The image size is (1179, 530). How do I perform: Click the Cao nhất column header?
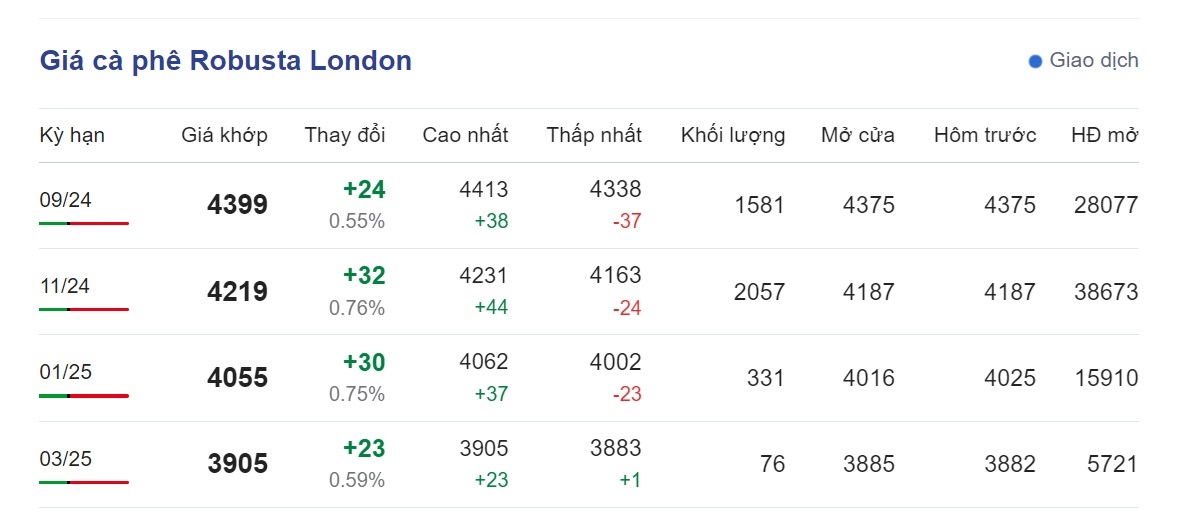465,135
